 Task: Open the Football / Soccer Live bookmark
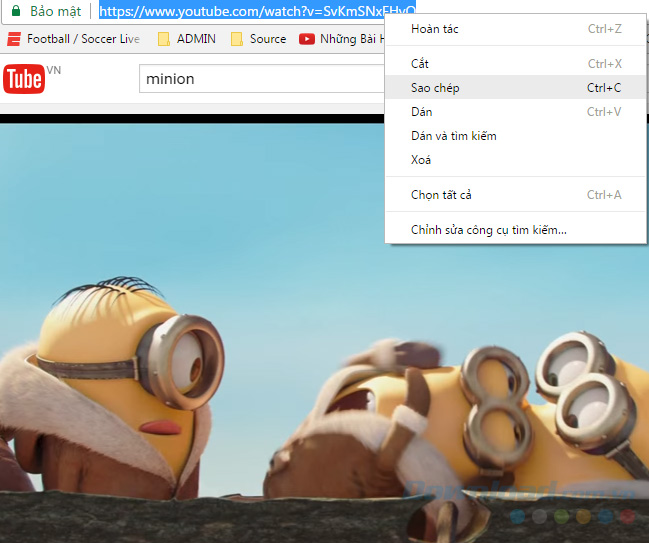click(x=74, y=39)
